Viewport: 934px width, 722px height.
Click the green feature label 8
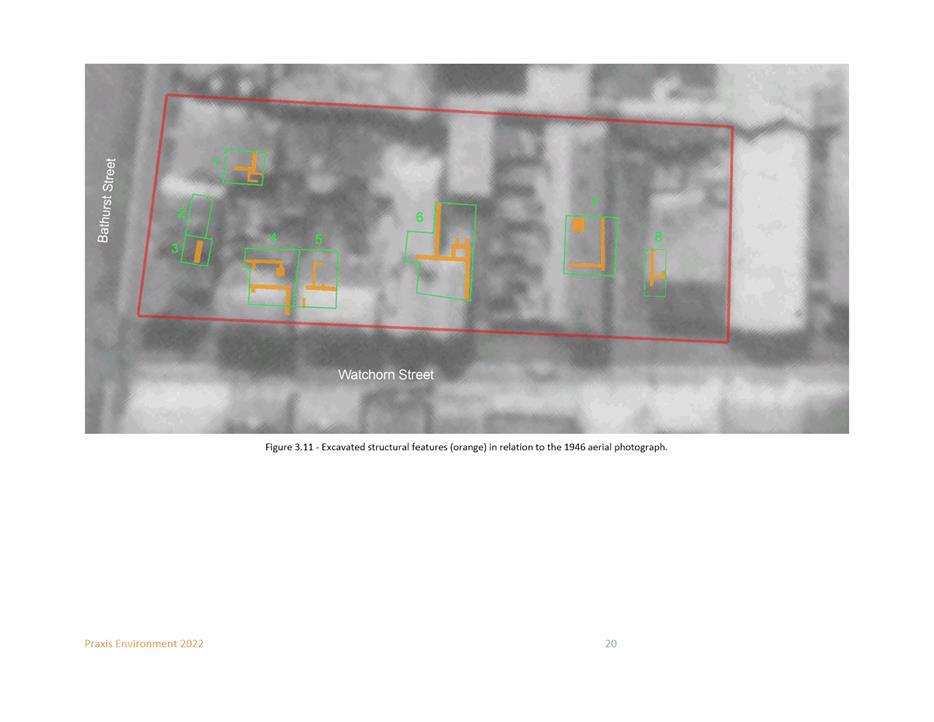[658, 238]
